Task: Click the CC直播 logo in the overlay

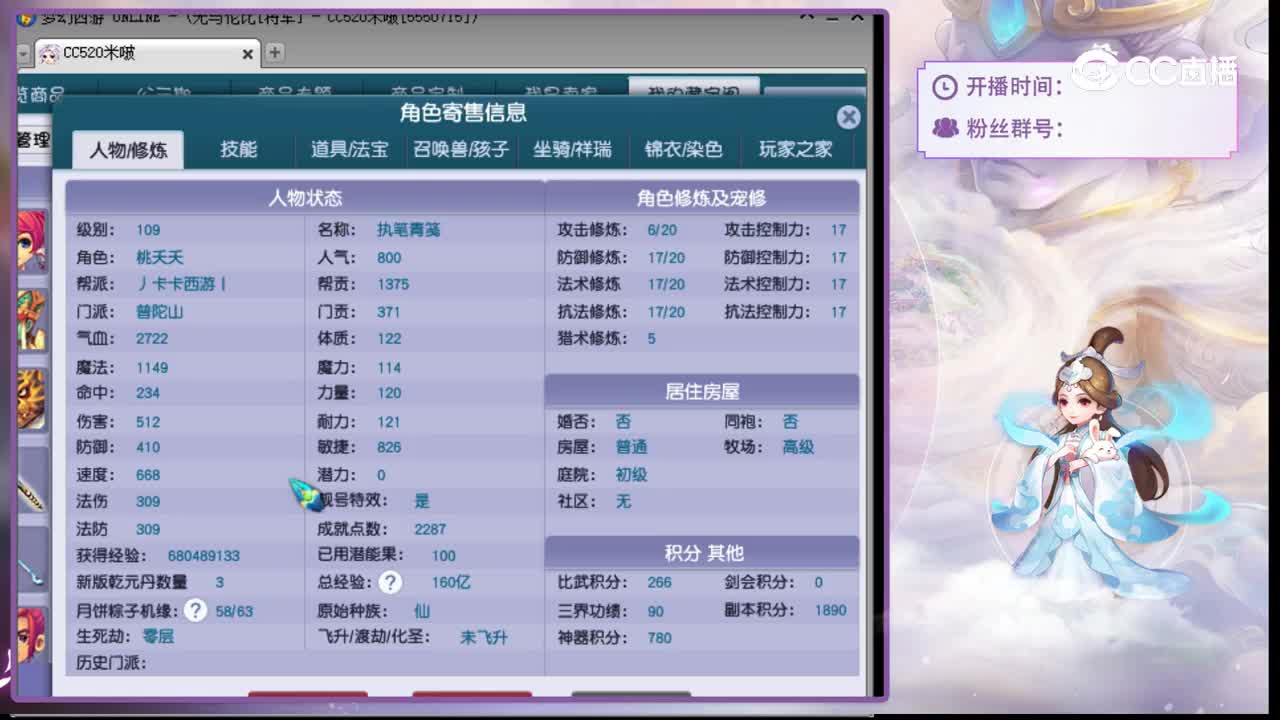Action: 1155,69
